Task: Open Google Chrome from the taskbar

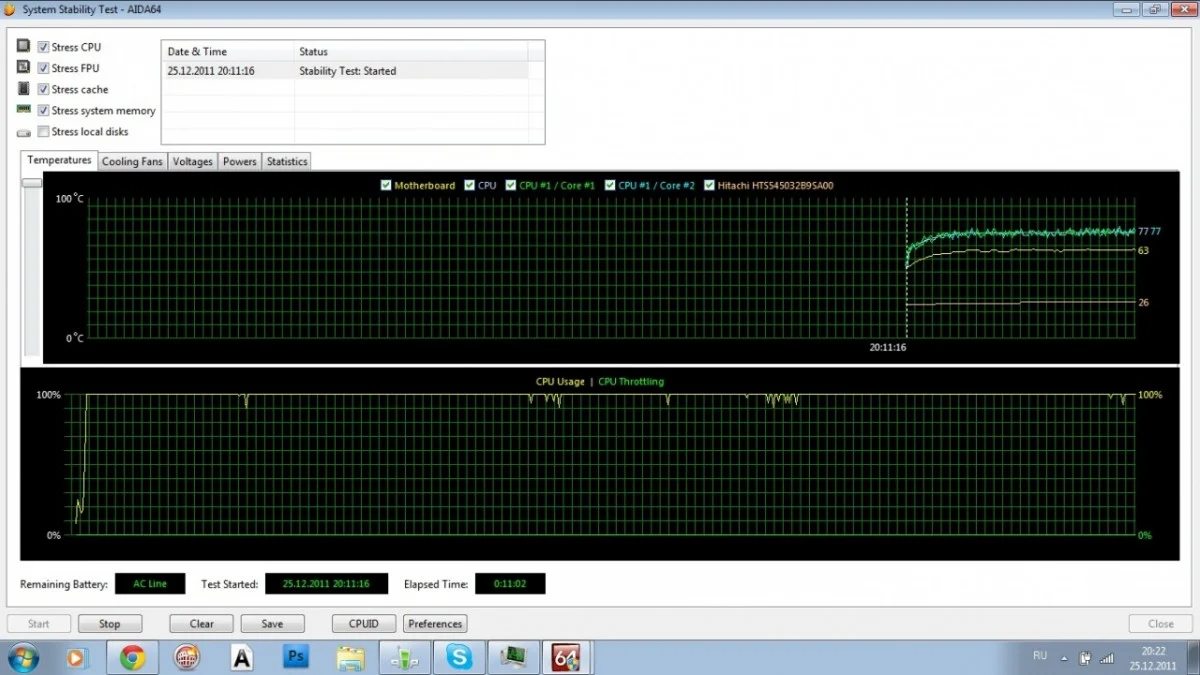Action: pyautogui.click(x=132, y=658)
